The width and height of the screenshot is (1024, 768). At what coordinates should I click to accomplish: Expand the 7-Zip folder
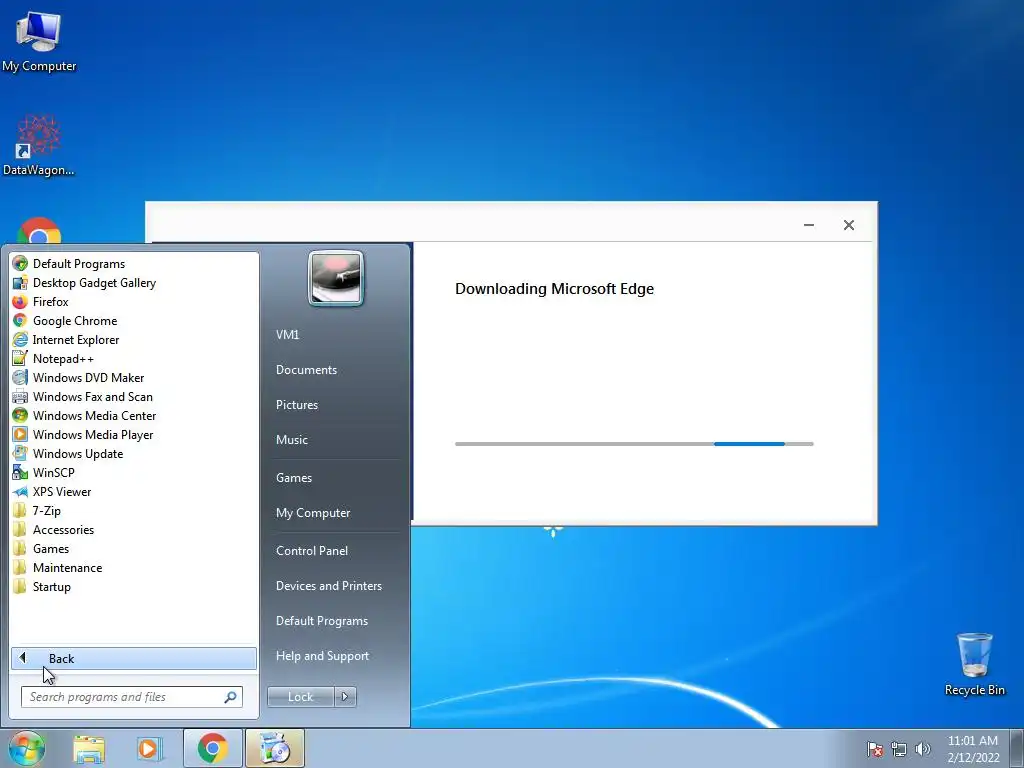click(46, 511)
